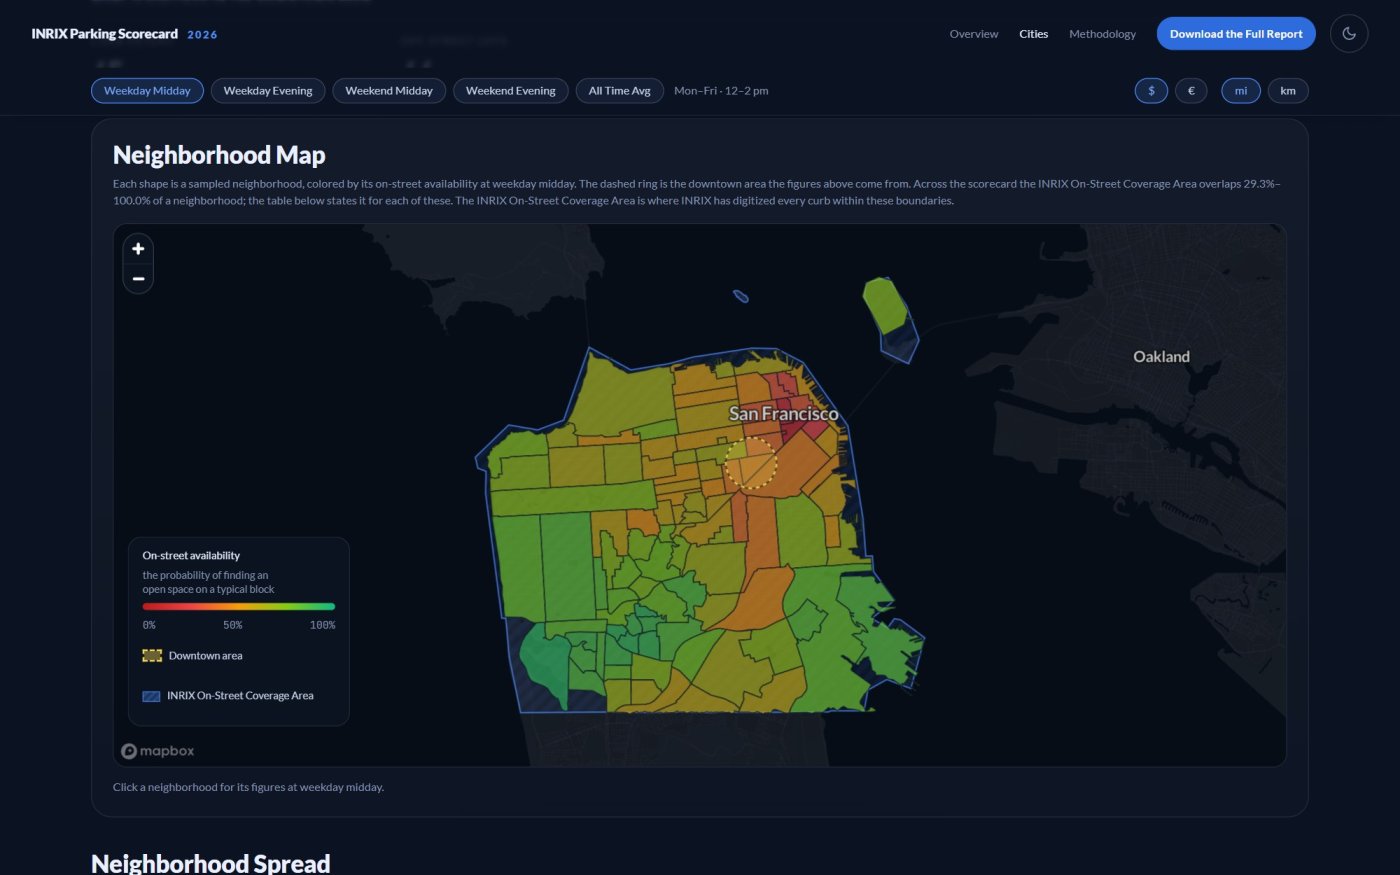Select the All Time Avg filter

(x=620, y=91)
